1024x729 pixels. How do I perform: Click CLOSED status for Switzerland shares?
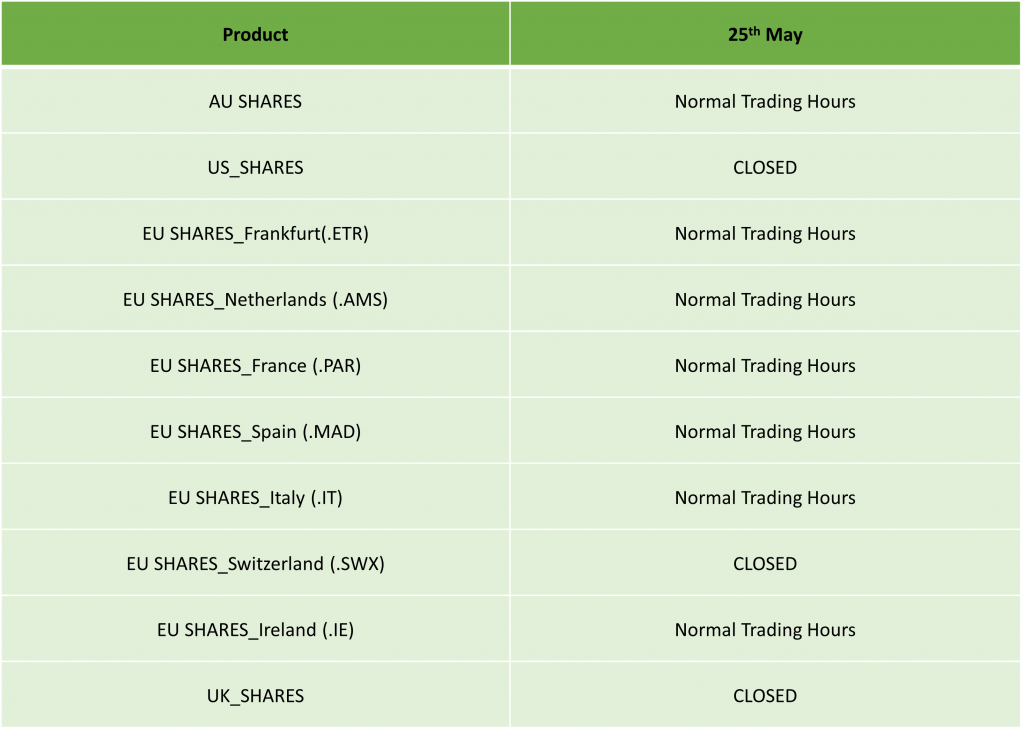(765, 563)
